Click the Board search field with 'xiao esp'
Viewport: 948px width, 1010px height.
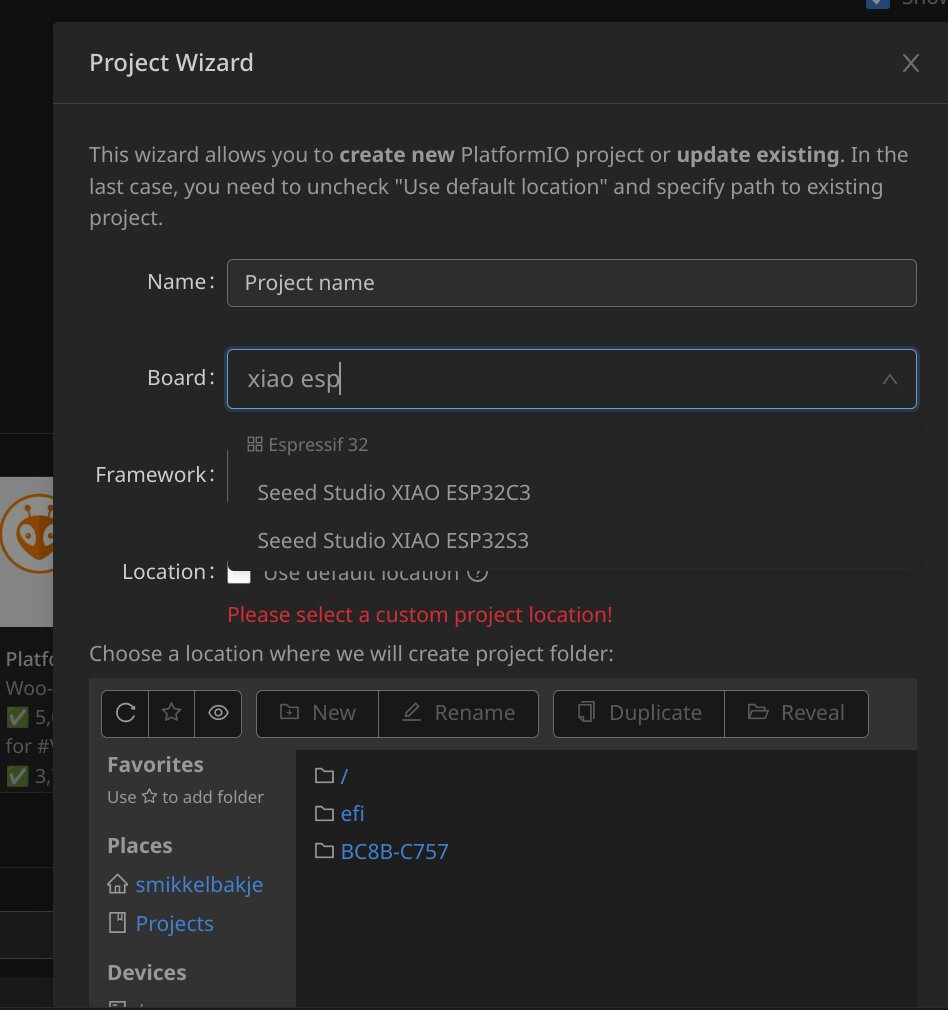coord(571,379)
